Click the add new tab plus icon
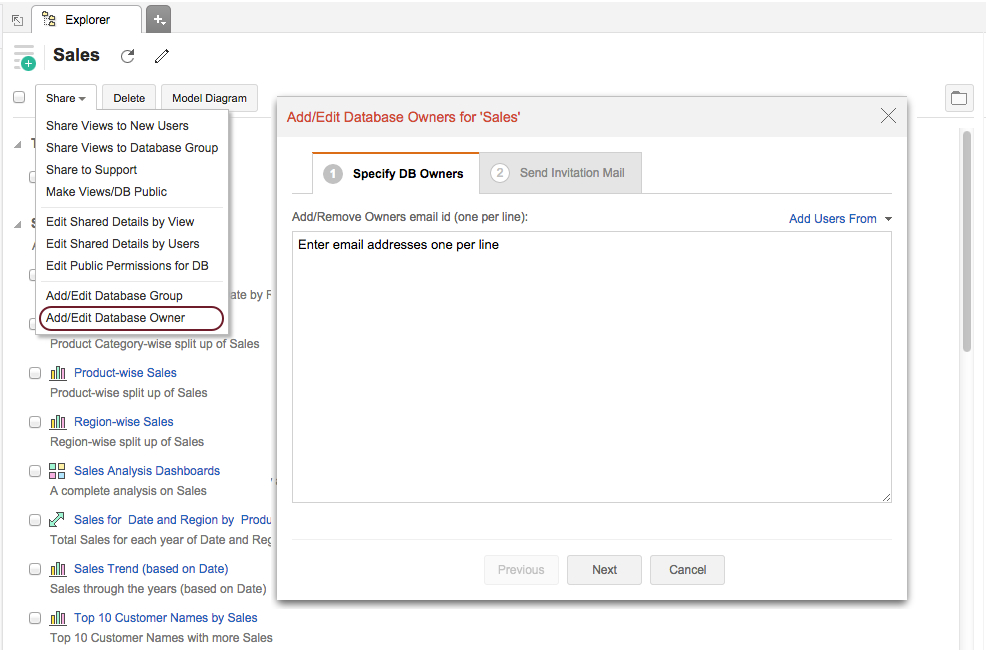 tap(158, 19)
